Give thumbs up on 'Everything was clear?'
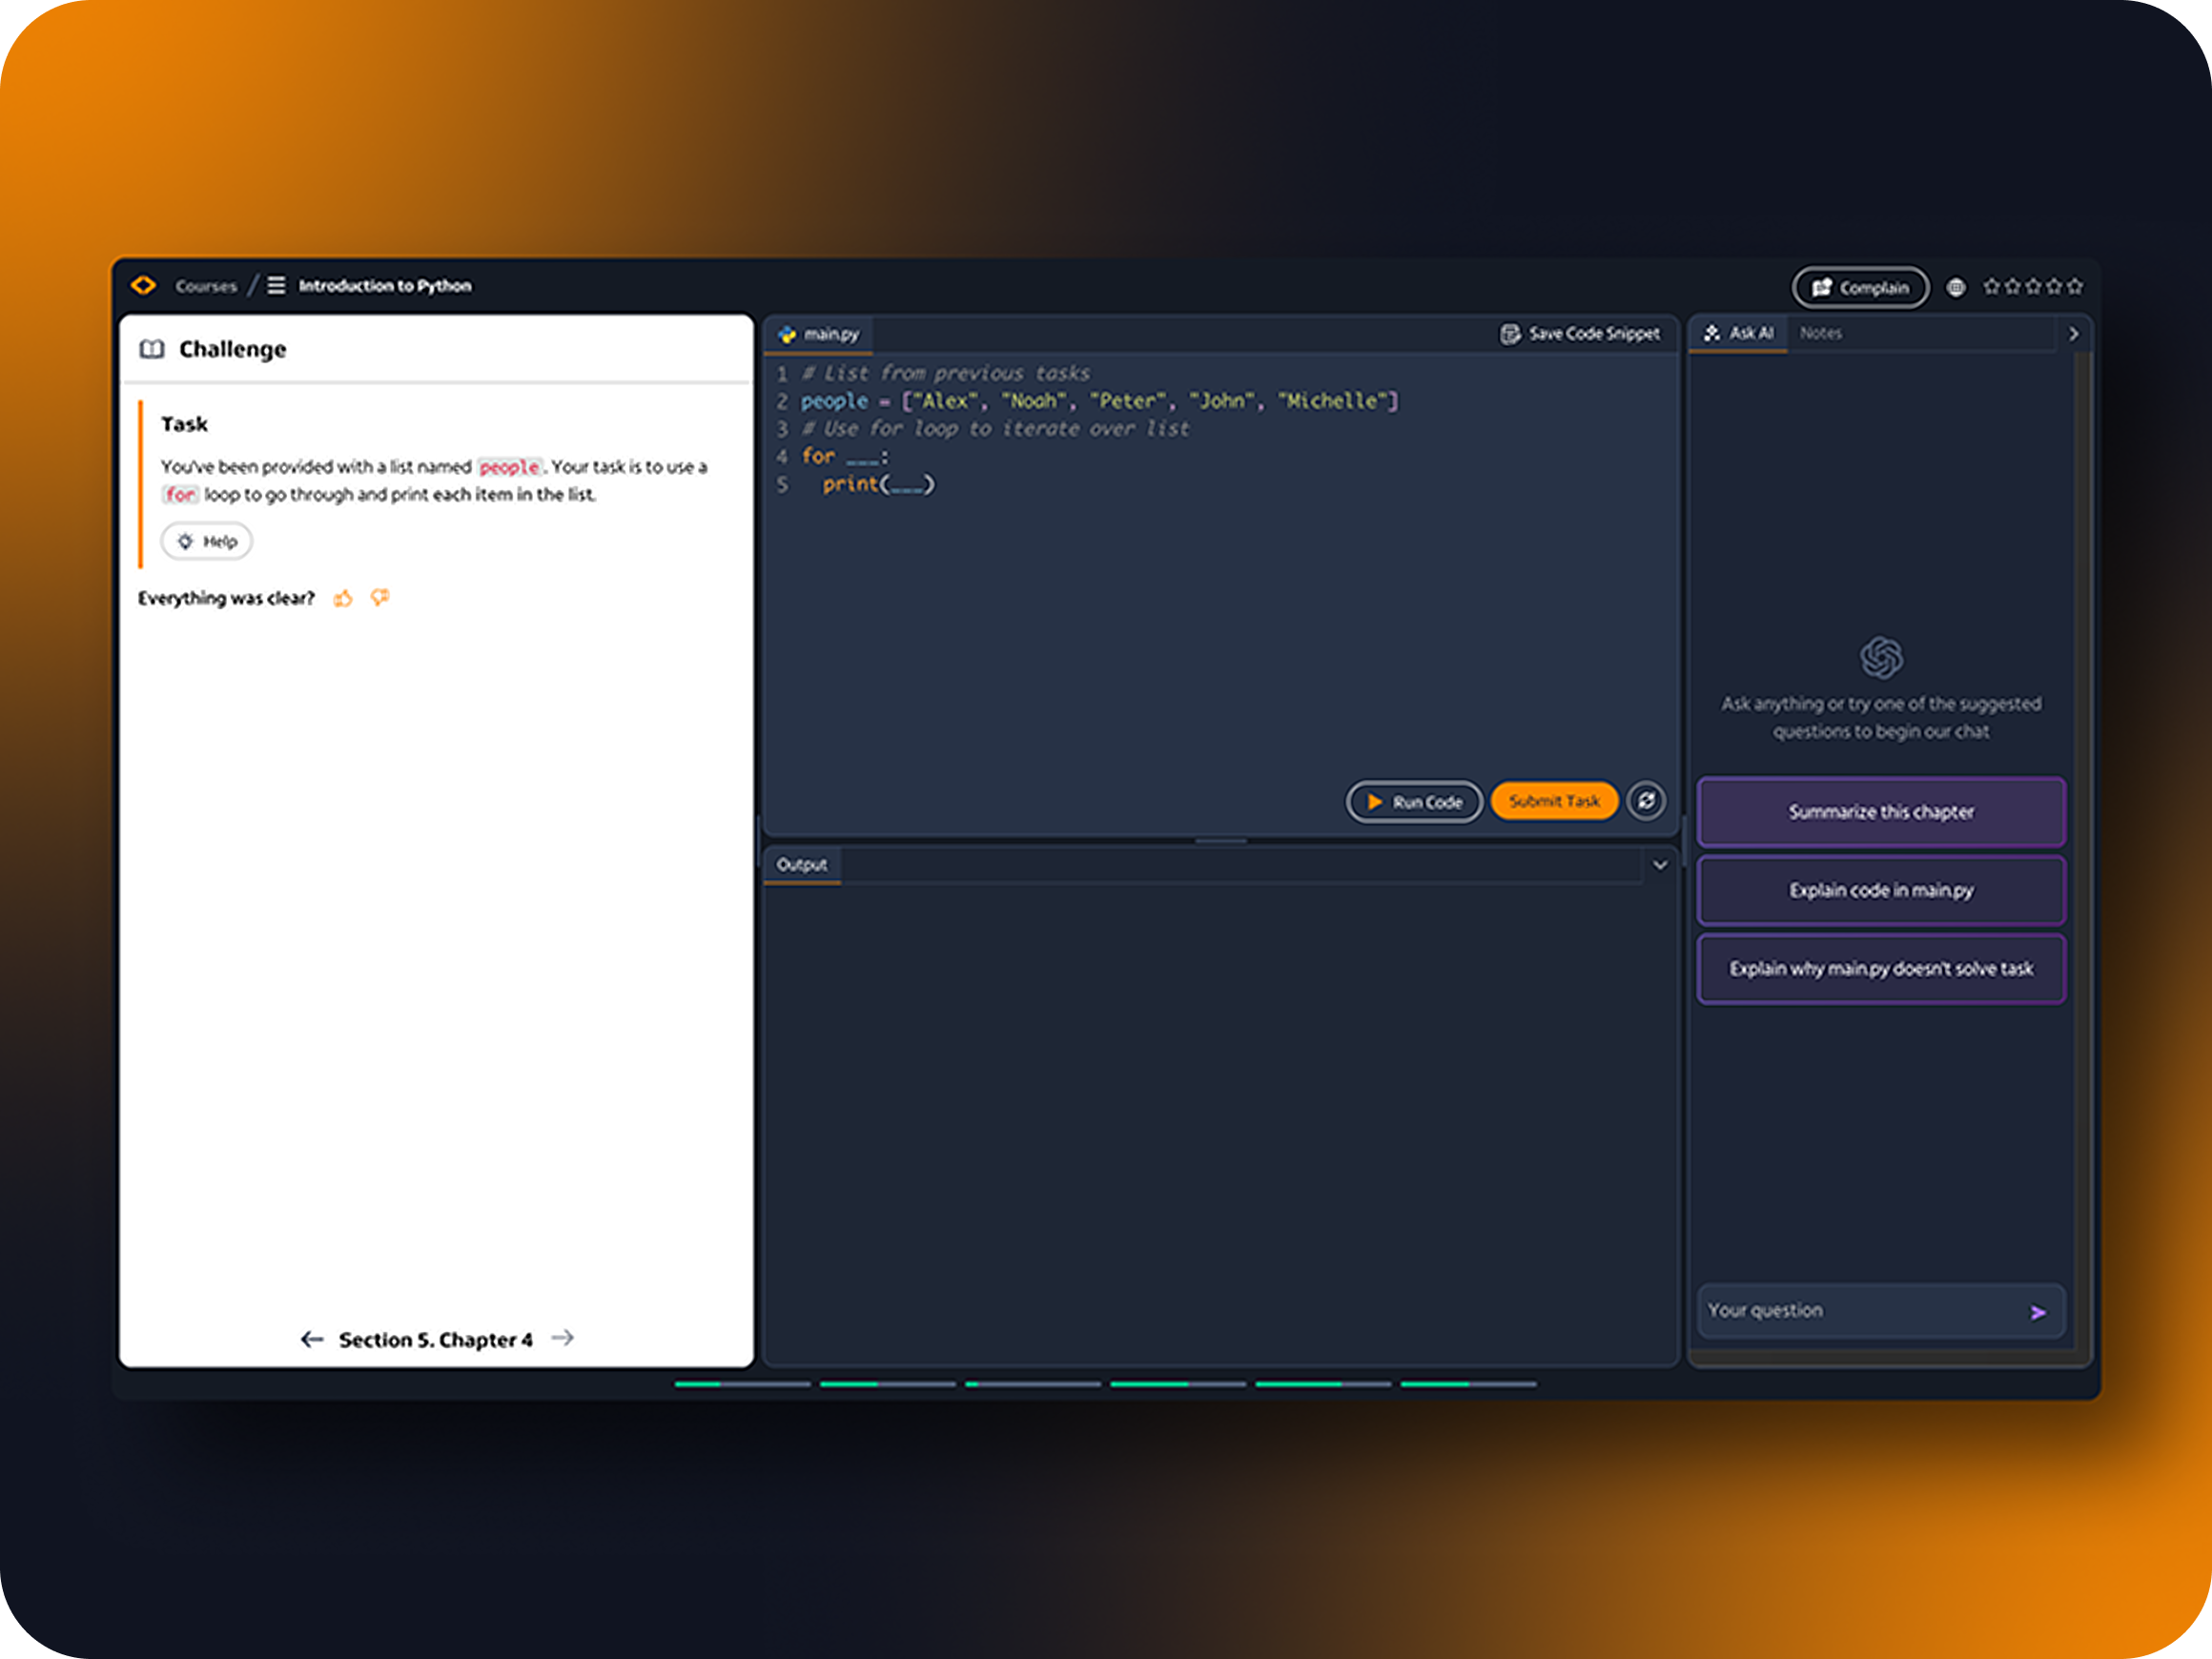This screenshot has height=1659, width=2212. [344, 597]
